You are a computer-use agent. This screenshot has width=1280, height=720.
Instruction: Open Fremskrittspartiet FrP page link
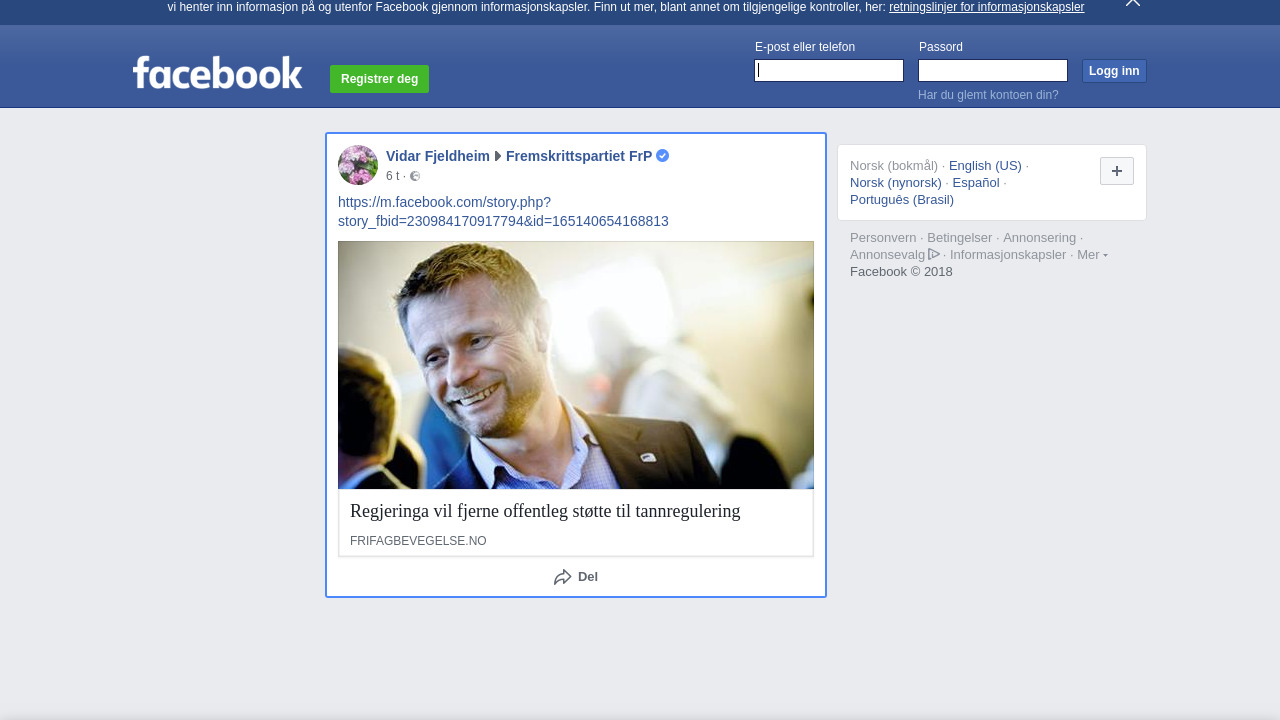click(579, 156)
